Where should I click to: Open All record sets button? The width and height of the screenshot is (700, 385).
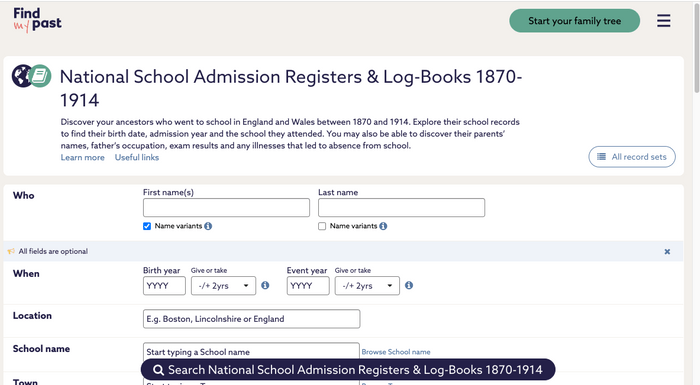(632, 157)
